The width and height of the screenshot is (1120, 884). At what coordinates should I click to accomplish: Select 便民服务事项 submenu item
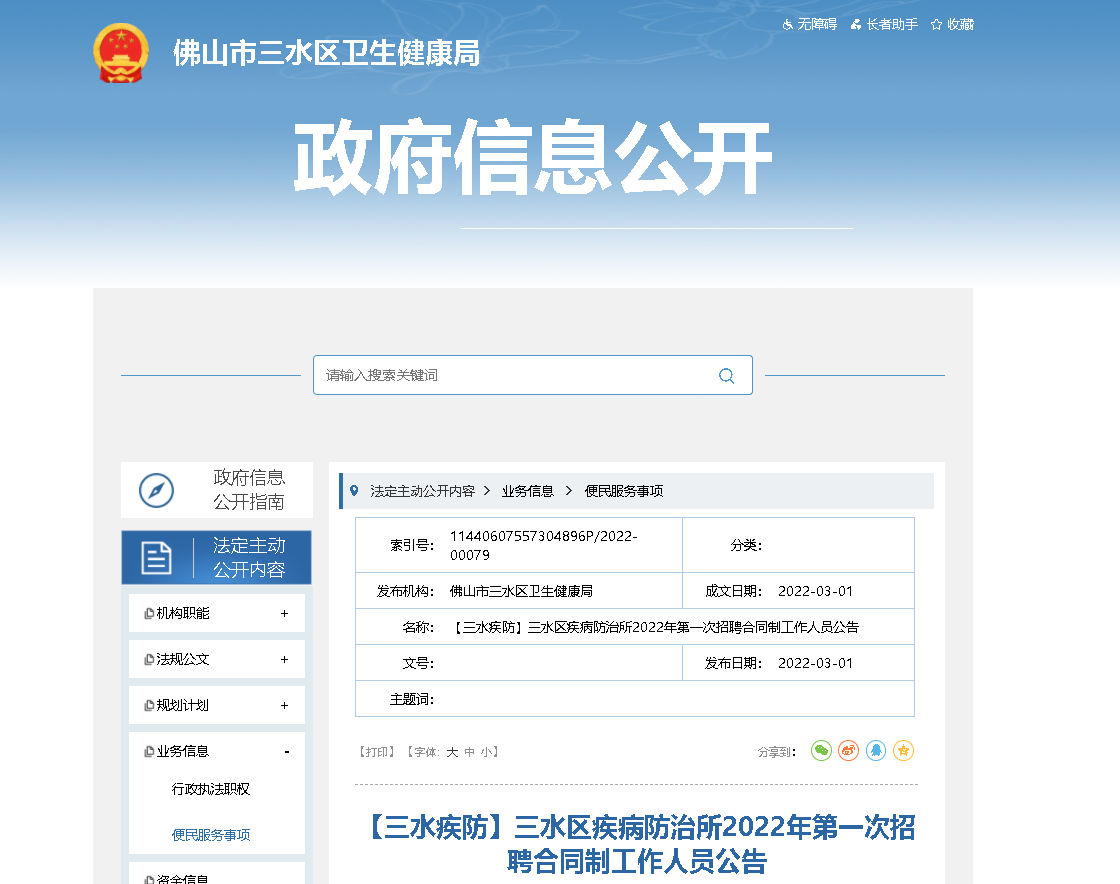coord(211,835)
